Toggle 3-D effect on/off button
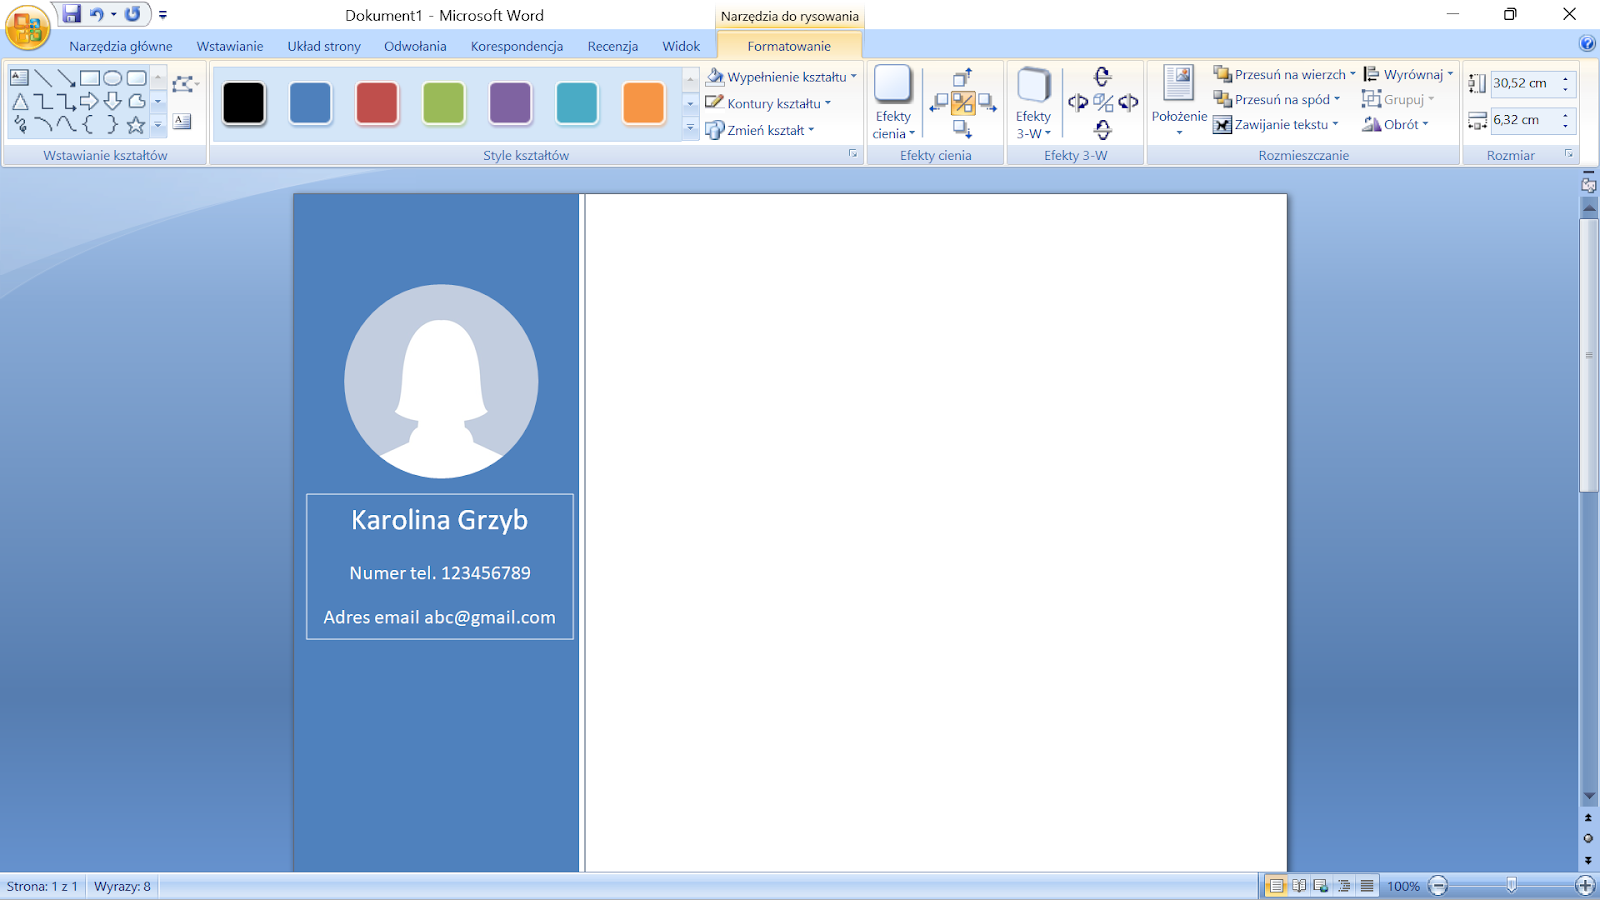This screenshot has height=900, width=1600. pos(1103,103)
